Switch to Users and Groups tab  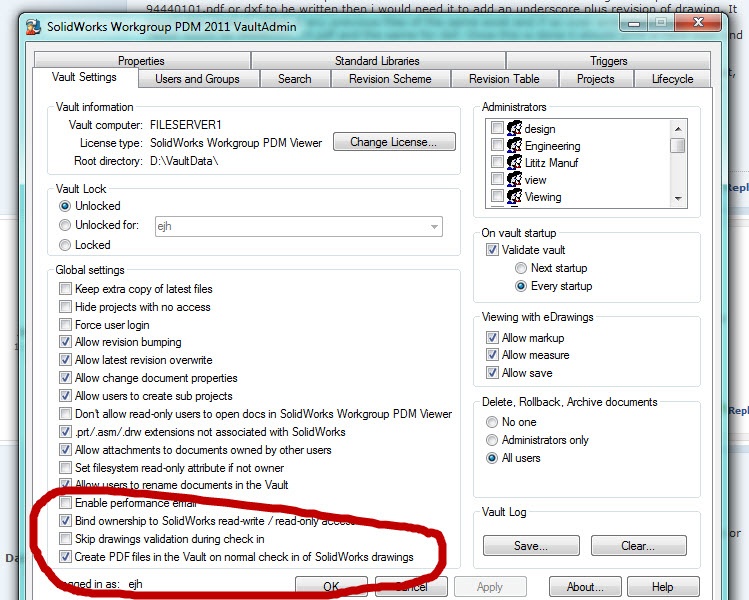pos(197,79)
